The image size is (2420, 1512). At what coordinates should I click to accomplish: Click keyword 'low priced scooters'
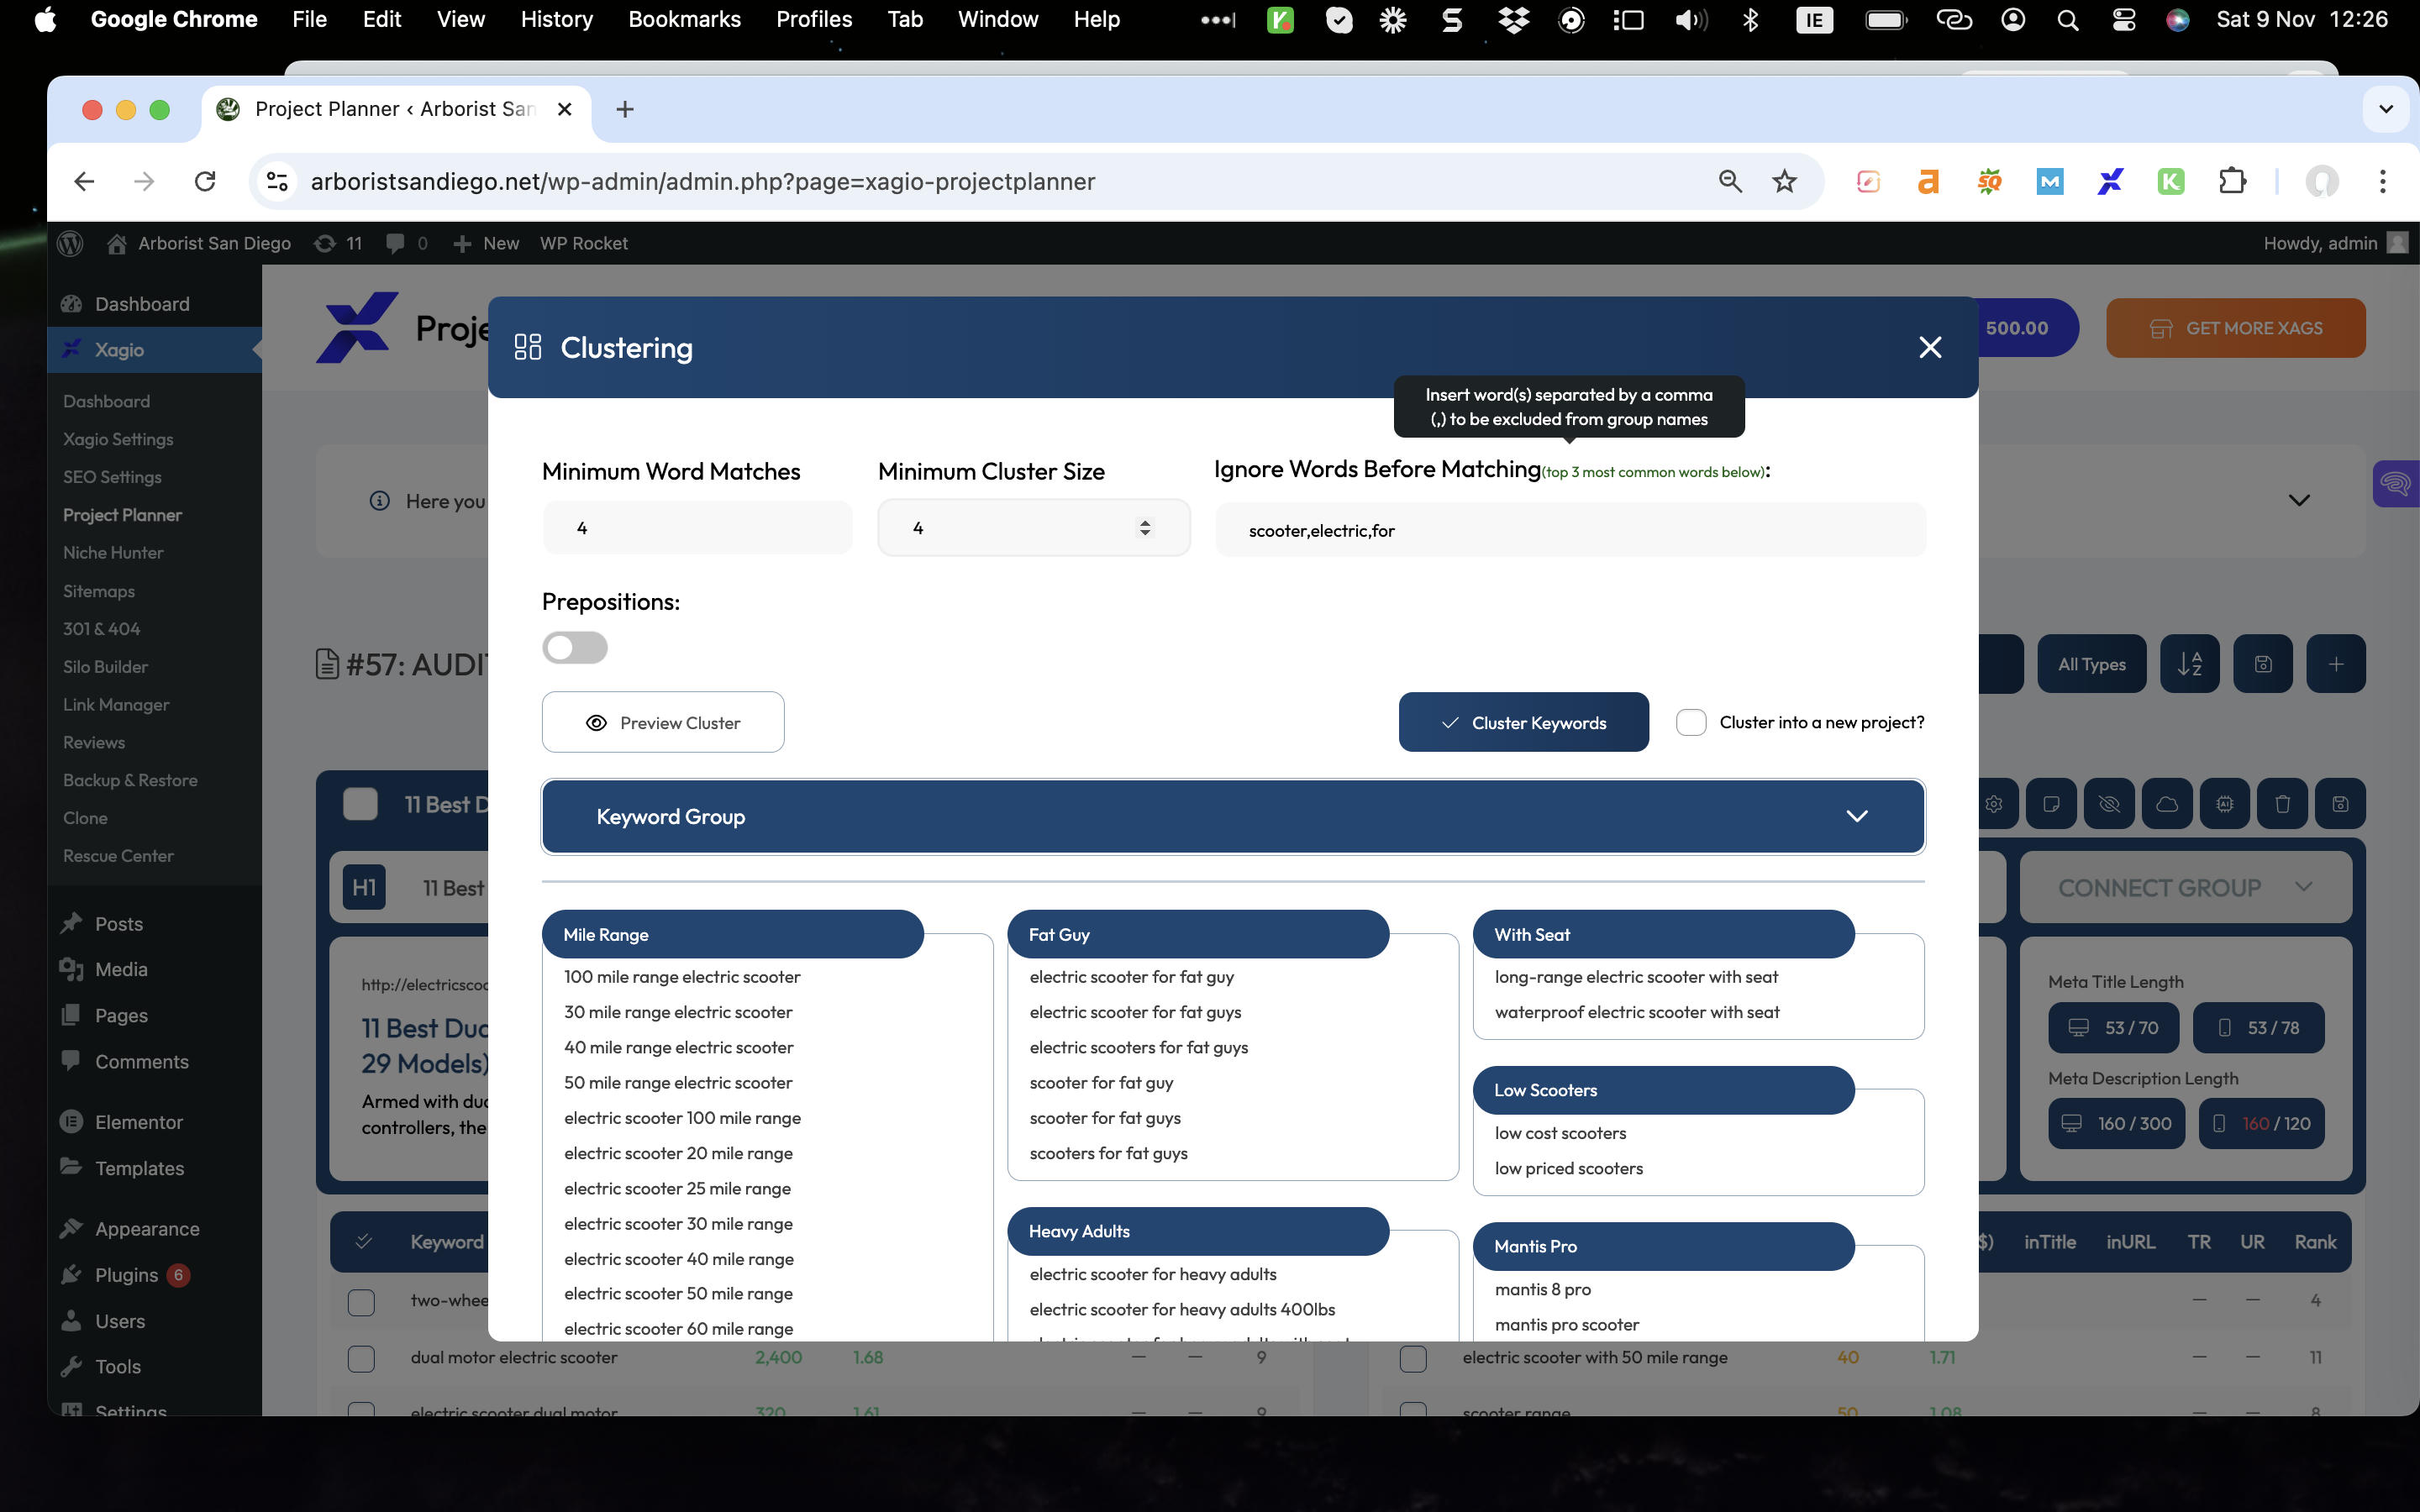tap(1568, 1168)
